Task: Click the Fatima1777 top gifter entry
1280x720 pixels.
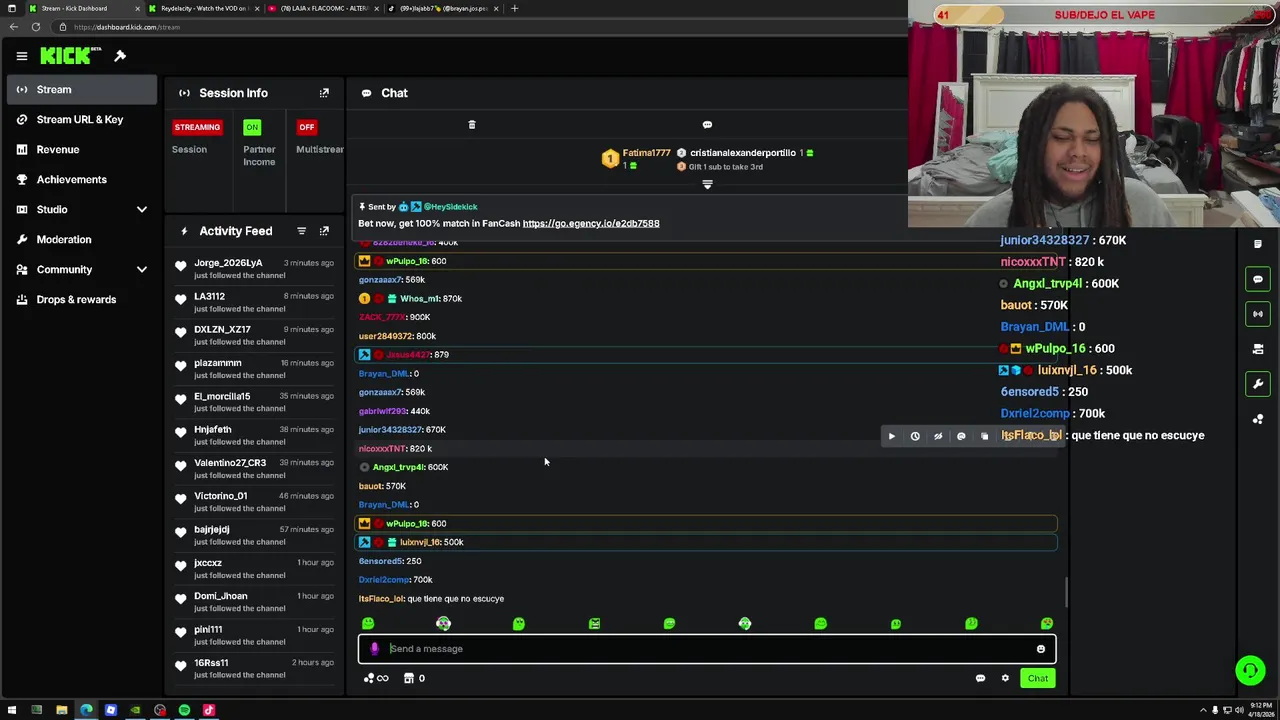Action: pyautogui.click(x=646, y=153)
